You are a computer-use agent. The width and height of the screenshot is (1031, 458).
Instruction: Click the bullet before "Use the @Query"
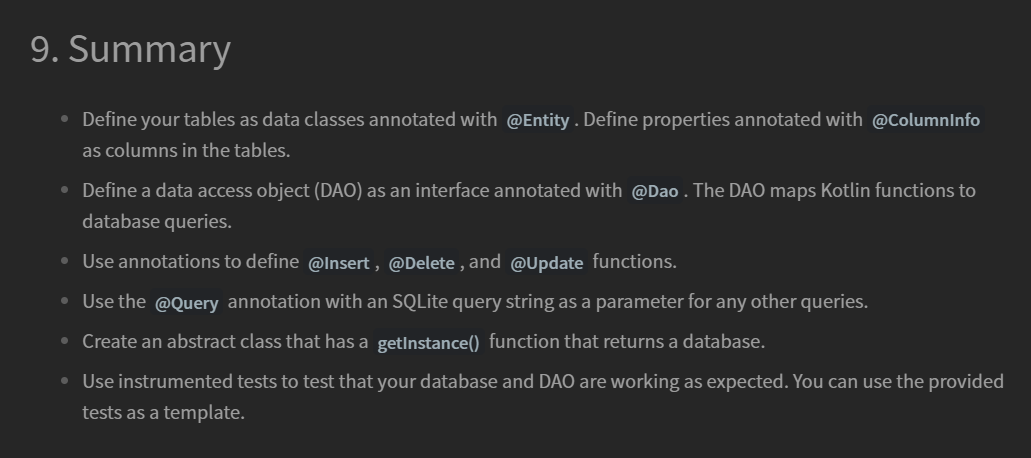(64, 301)
